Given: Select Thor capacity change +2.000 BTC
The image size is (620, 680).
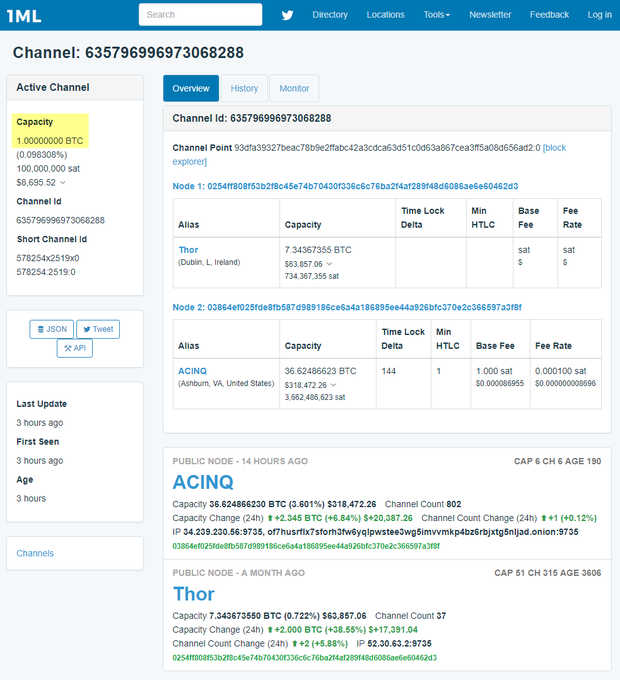Looking at the screenshot, I should [x=298, y=630].
